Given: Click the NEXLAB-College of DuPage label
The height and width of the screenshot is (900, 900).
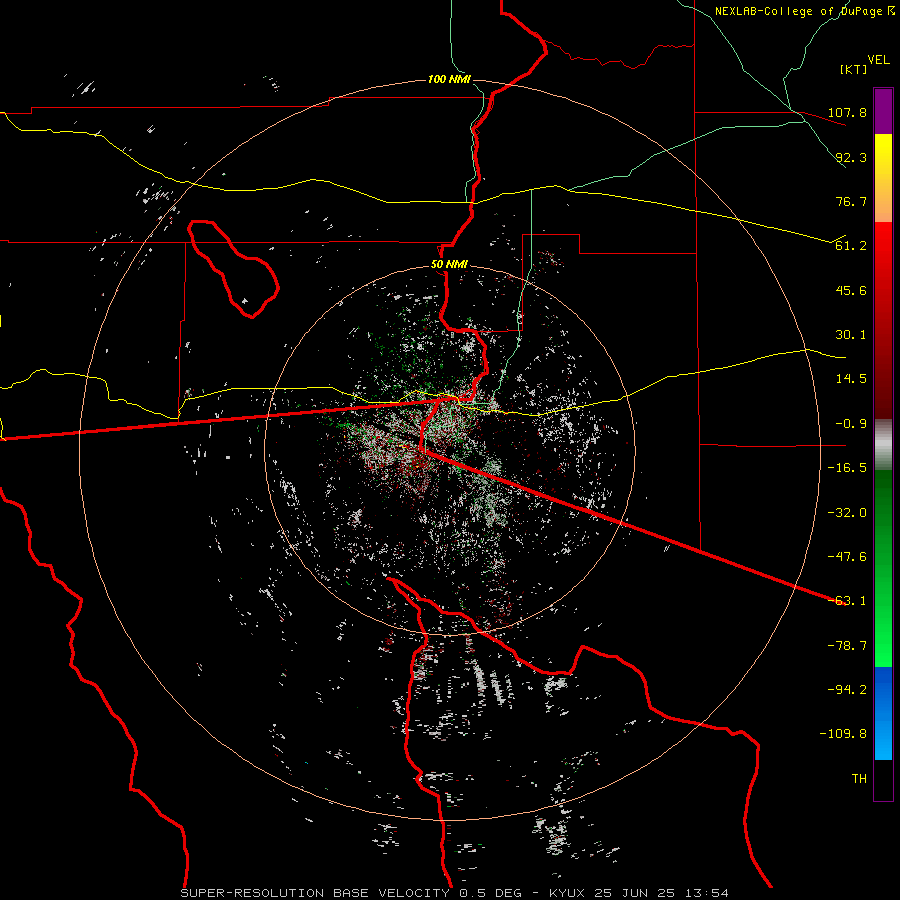Looking at the screenshot, I should point(800,11).
